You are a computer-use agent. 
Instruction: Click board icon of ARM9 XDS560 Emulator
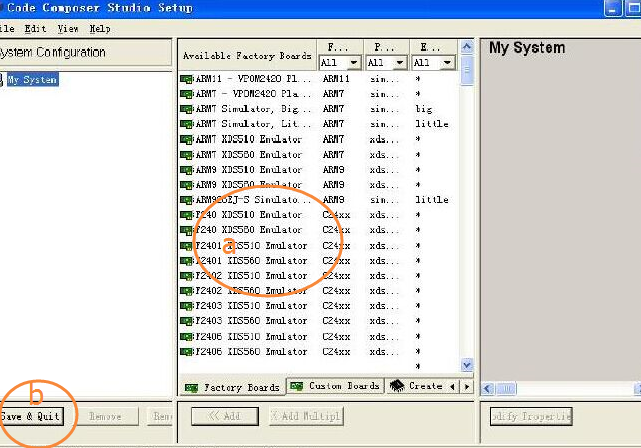coord(186,185)
